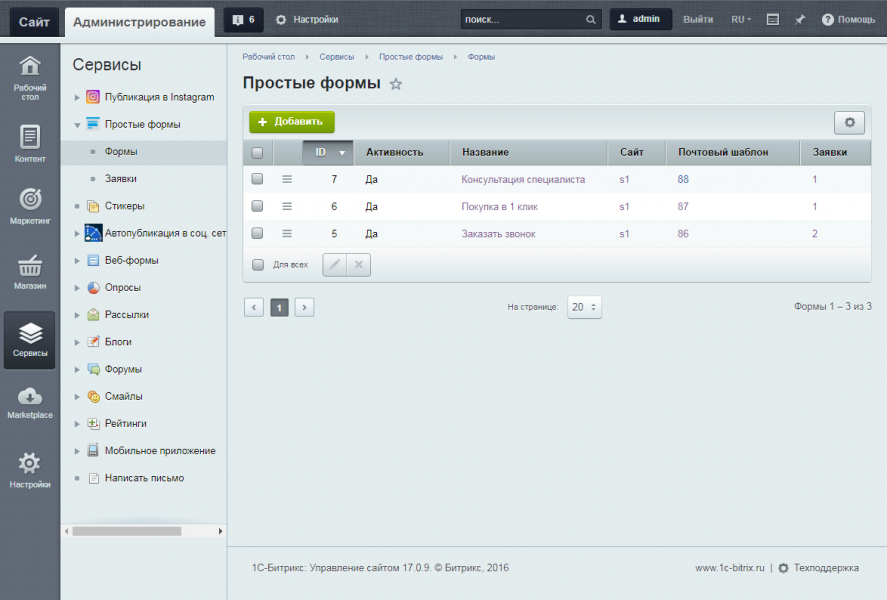
Task: Click the sidebar scrollbar left arrow
Action: [67, 532]
